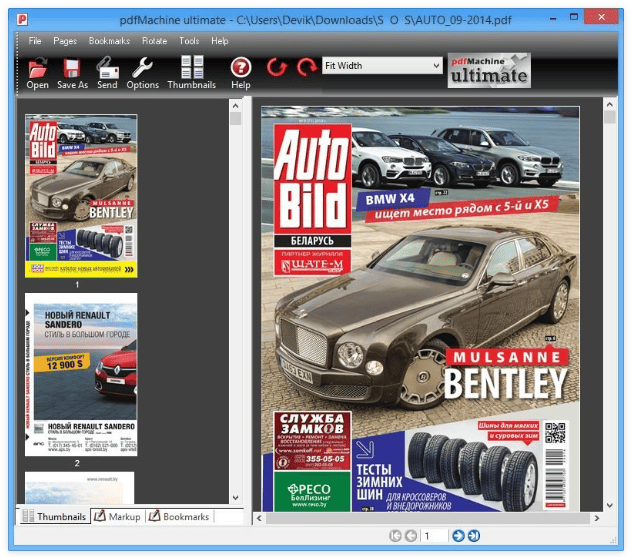Image resolution: width=633 pixels, height=557 pixels.
Task: Click the horizontal scroll left arrow
Action: [x=259, y=518]
